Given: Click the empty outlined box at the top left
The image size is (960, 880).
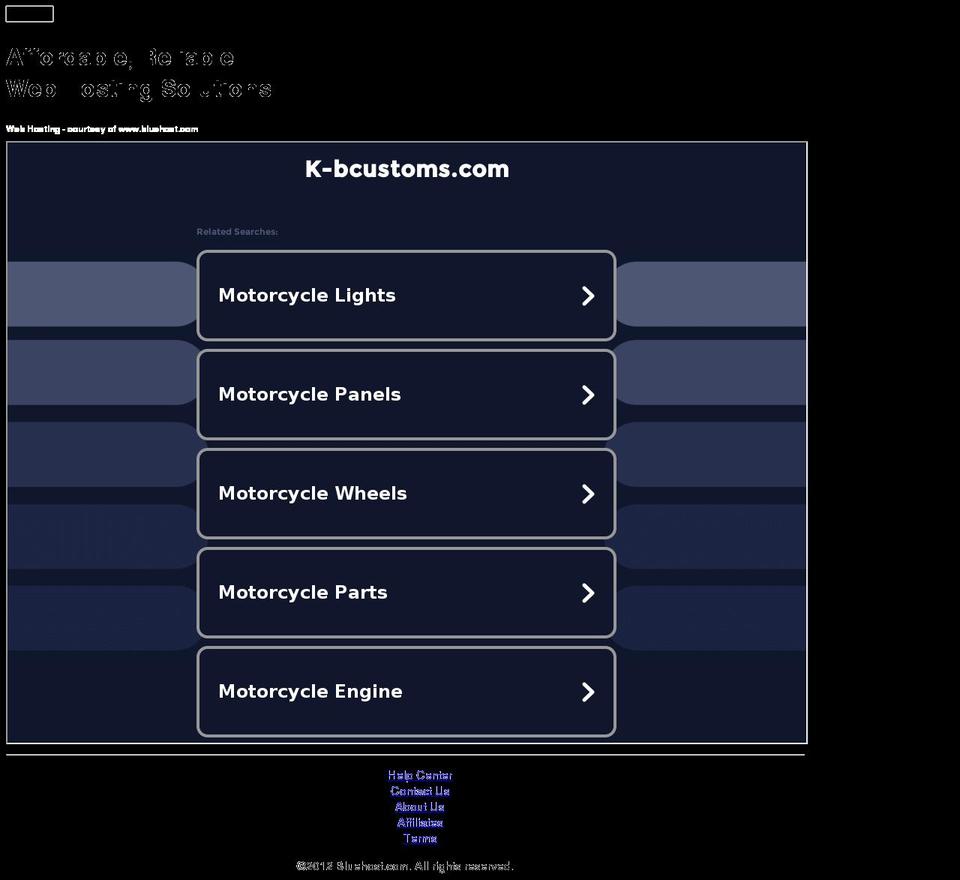Looking at the screenshot, I should coord(29,13).
